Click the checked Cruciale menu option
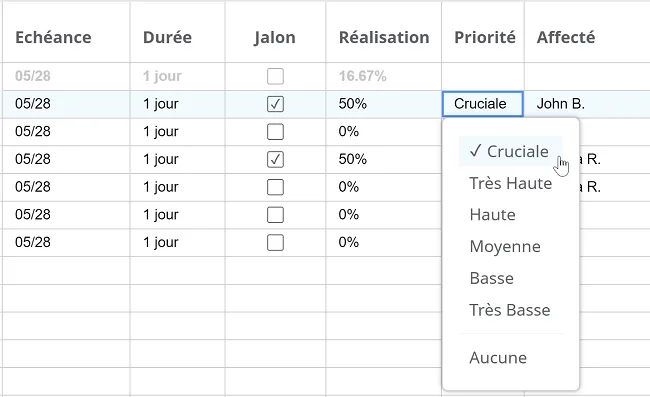Screen dimensions: 650x397 point(510,151)
